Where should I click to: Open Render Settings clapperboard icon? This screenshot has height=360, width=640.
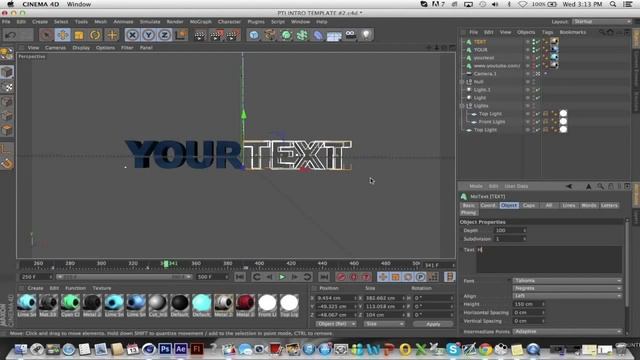click(x=232, y=36)
